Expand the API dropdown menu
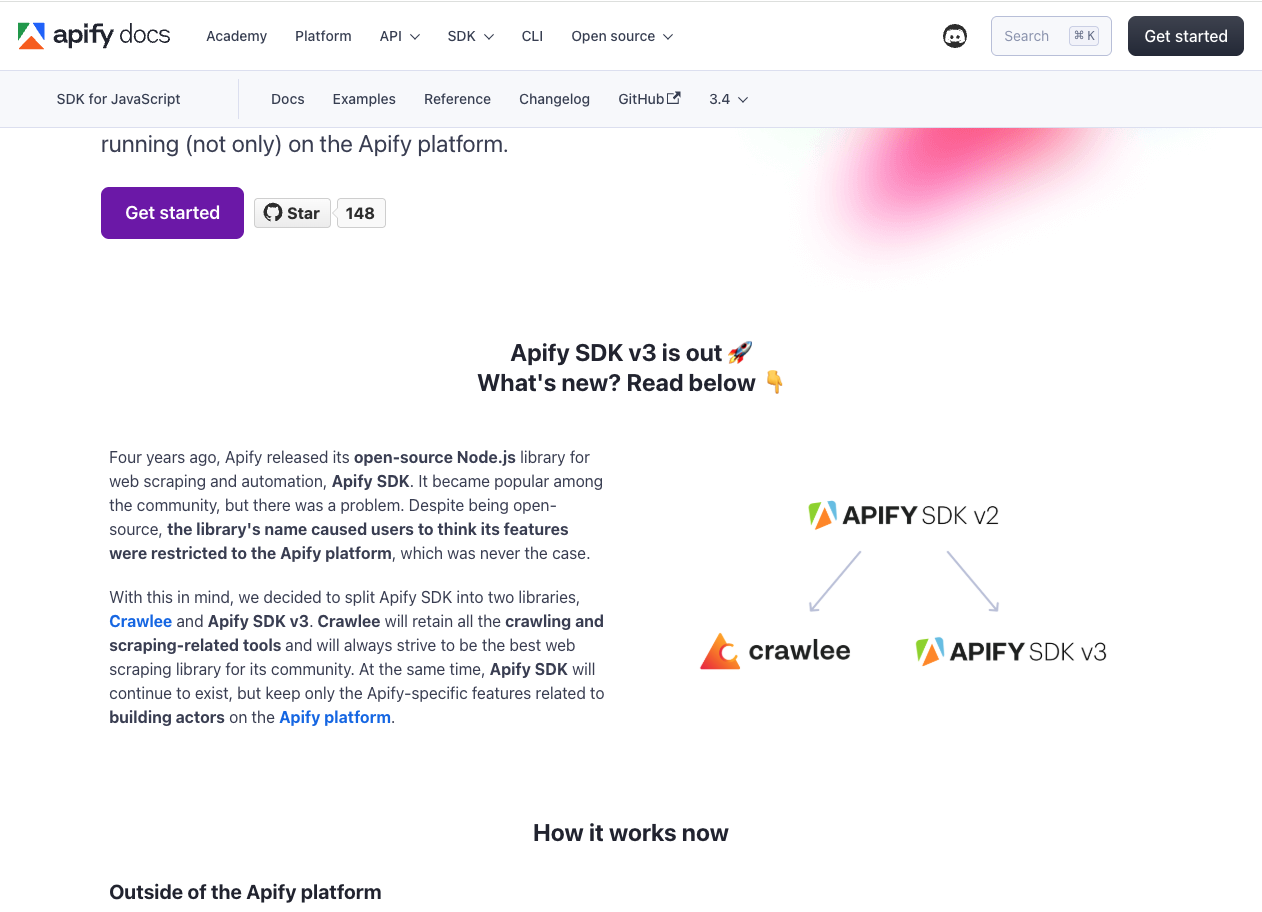 tap(400, 36)
